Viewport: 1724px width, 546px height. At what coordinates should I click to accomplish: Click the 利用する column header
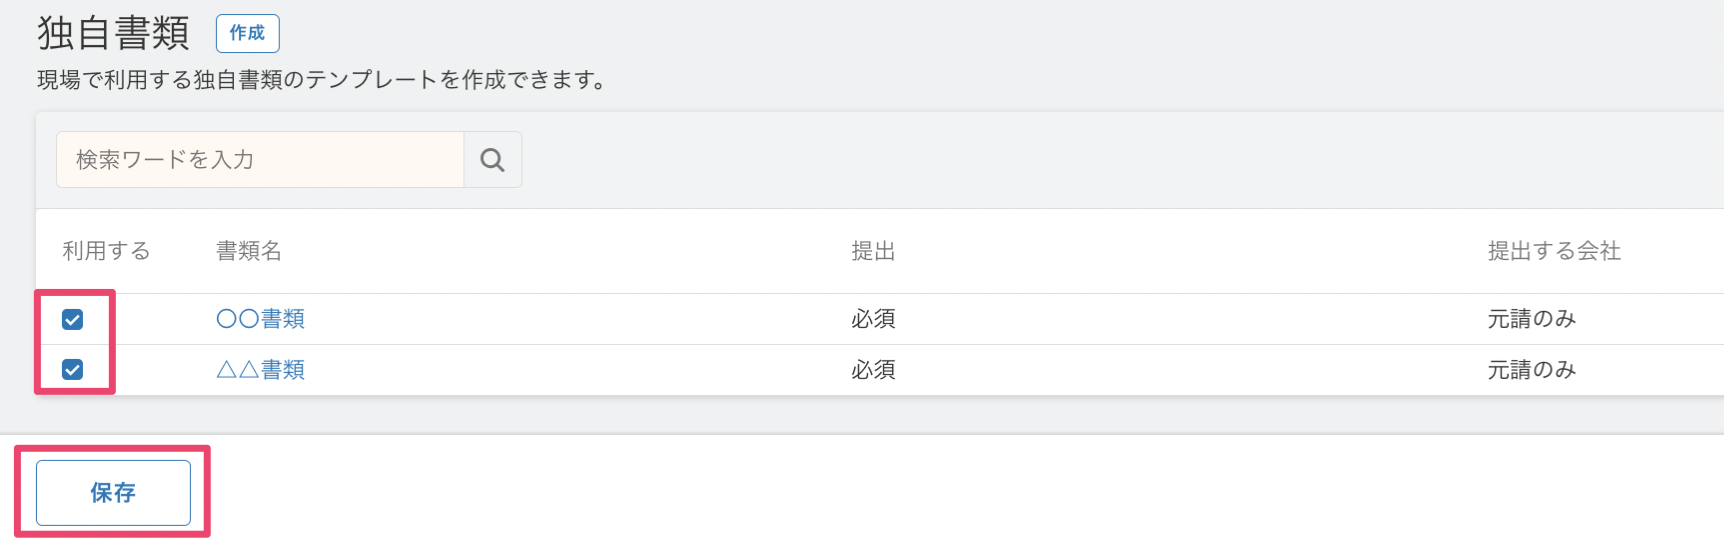(x=106, y=251)
